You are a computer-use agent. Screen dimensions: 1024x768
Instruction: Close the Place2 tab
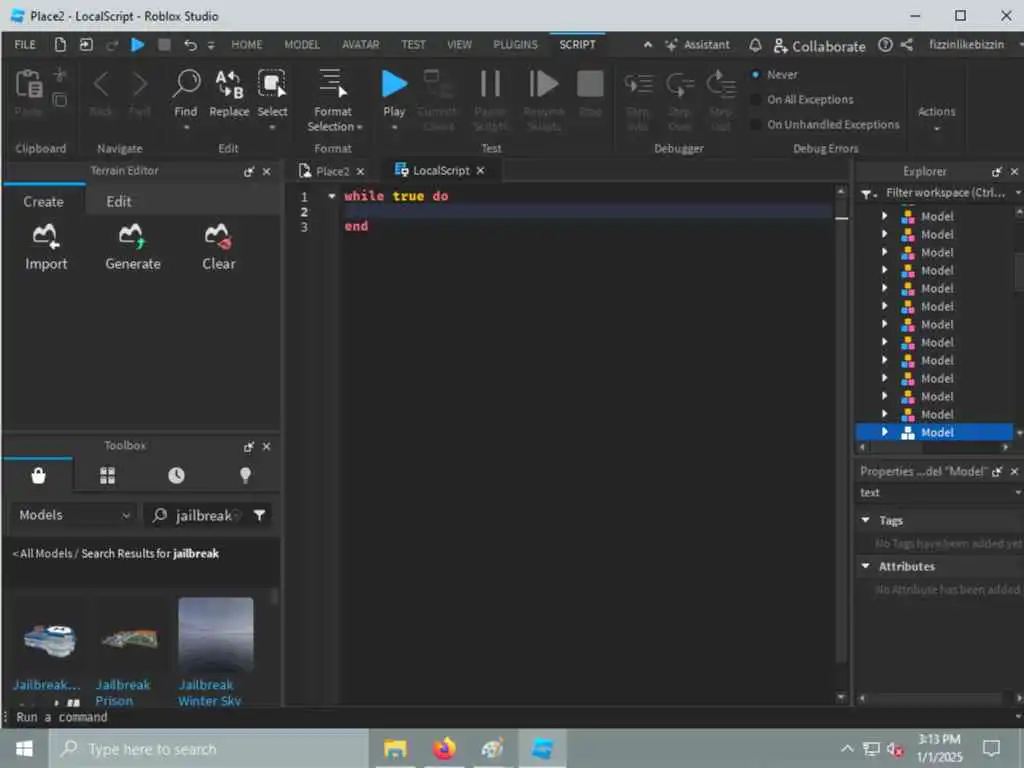point(360,171)
